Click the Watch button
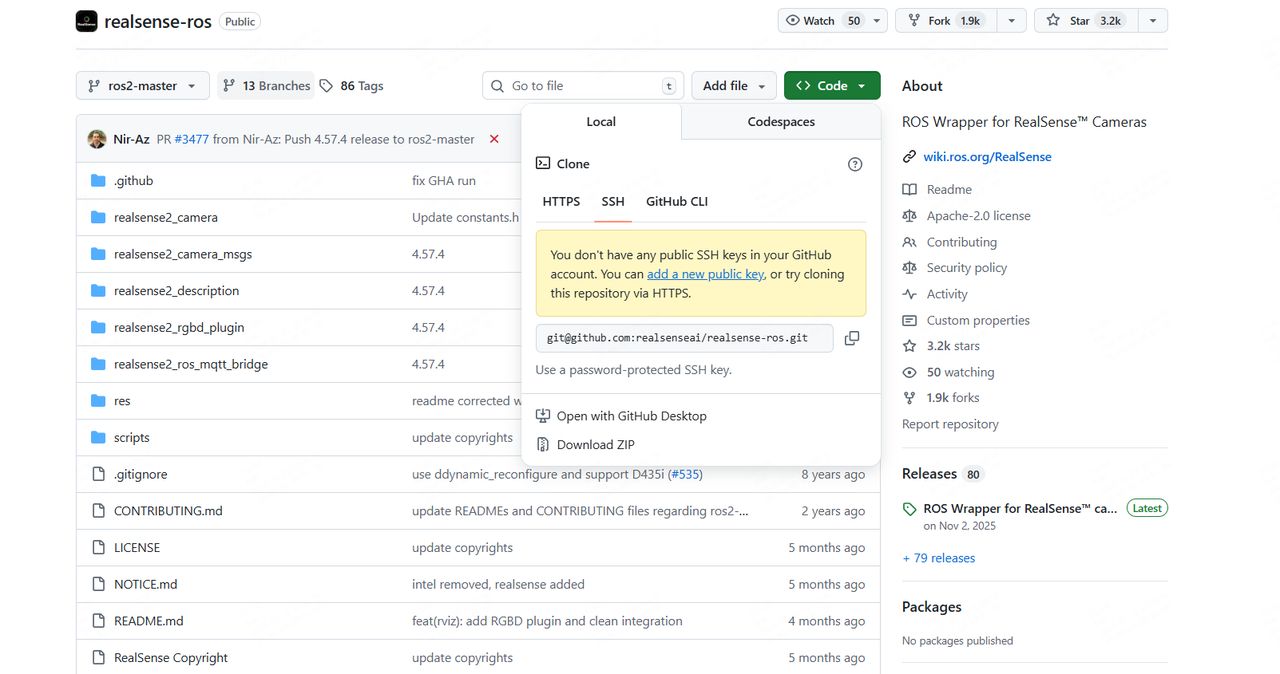 [823, 21]
